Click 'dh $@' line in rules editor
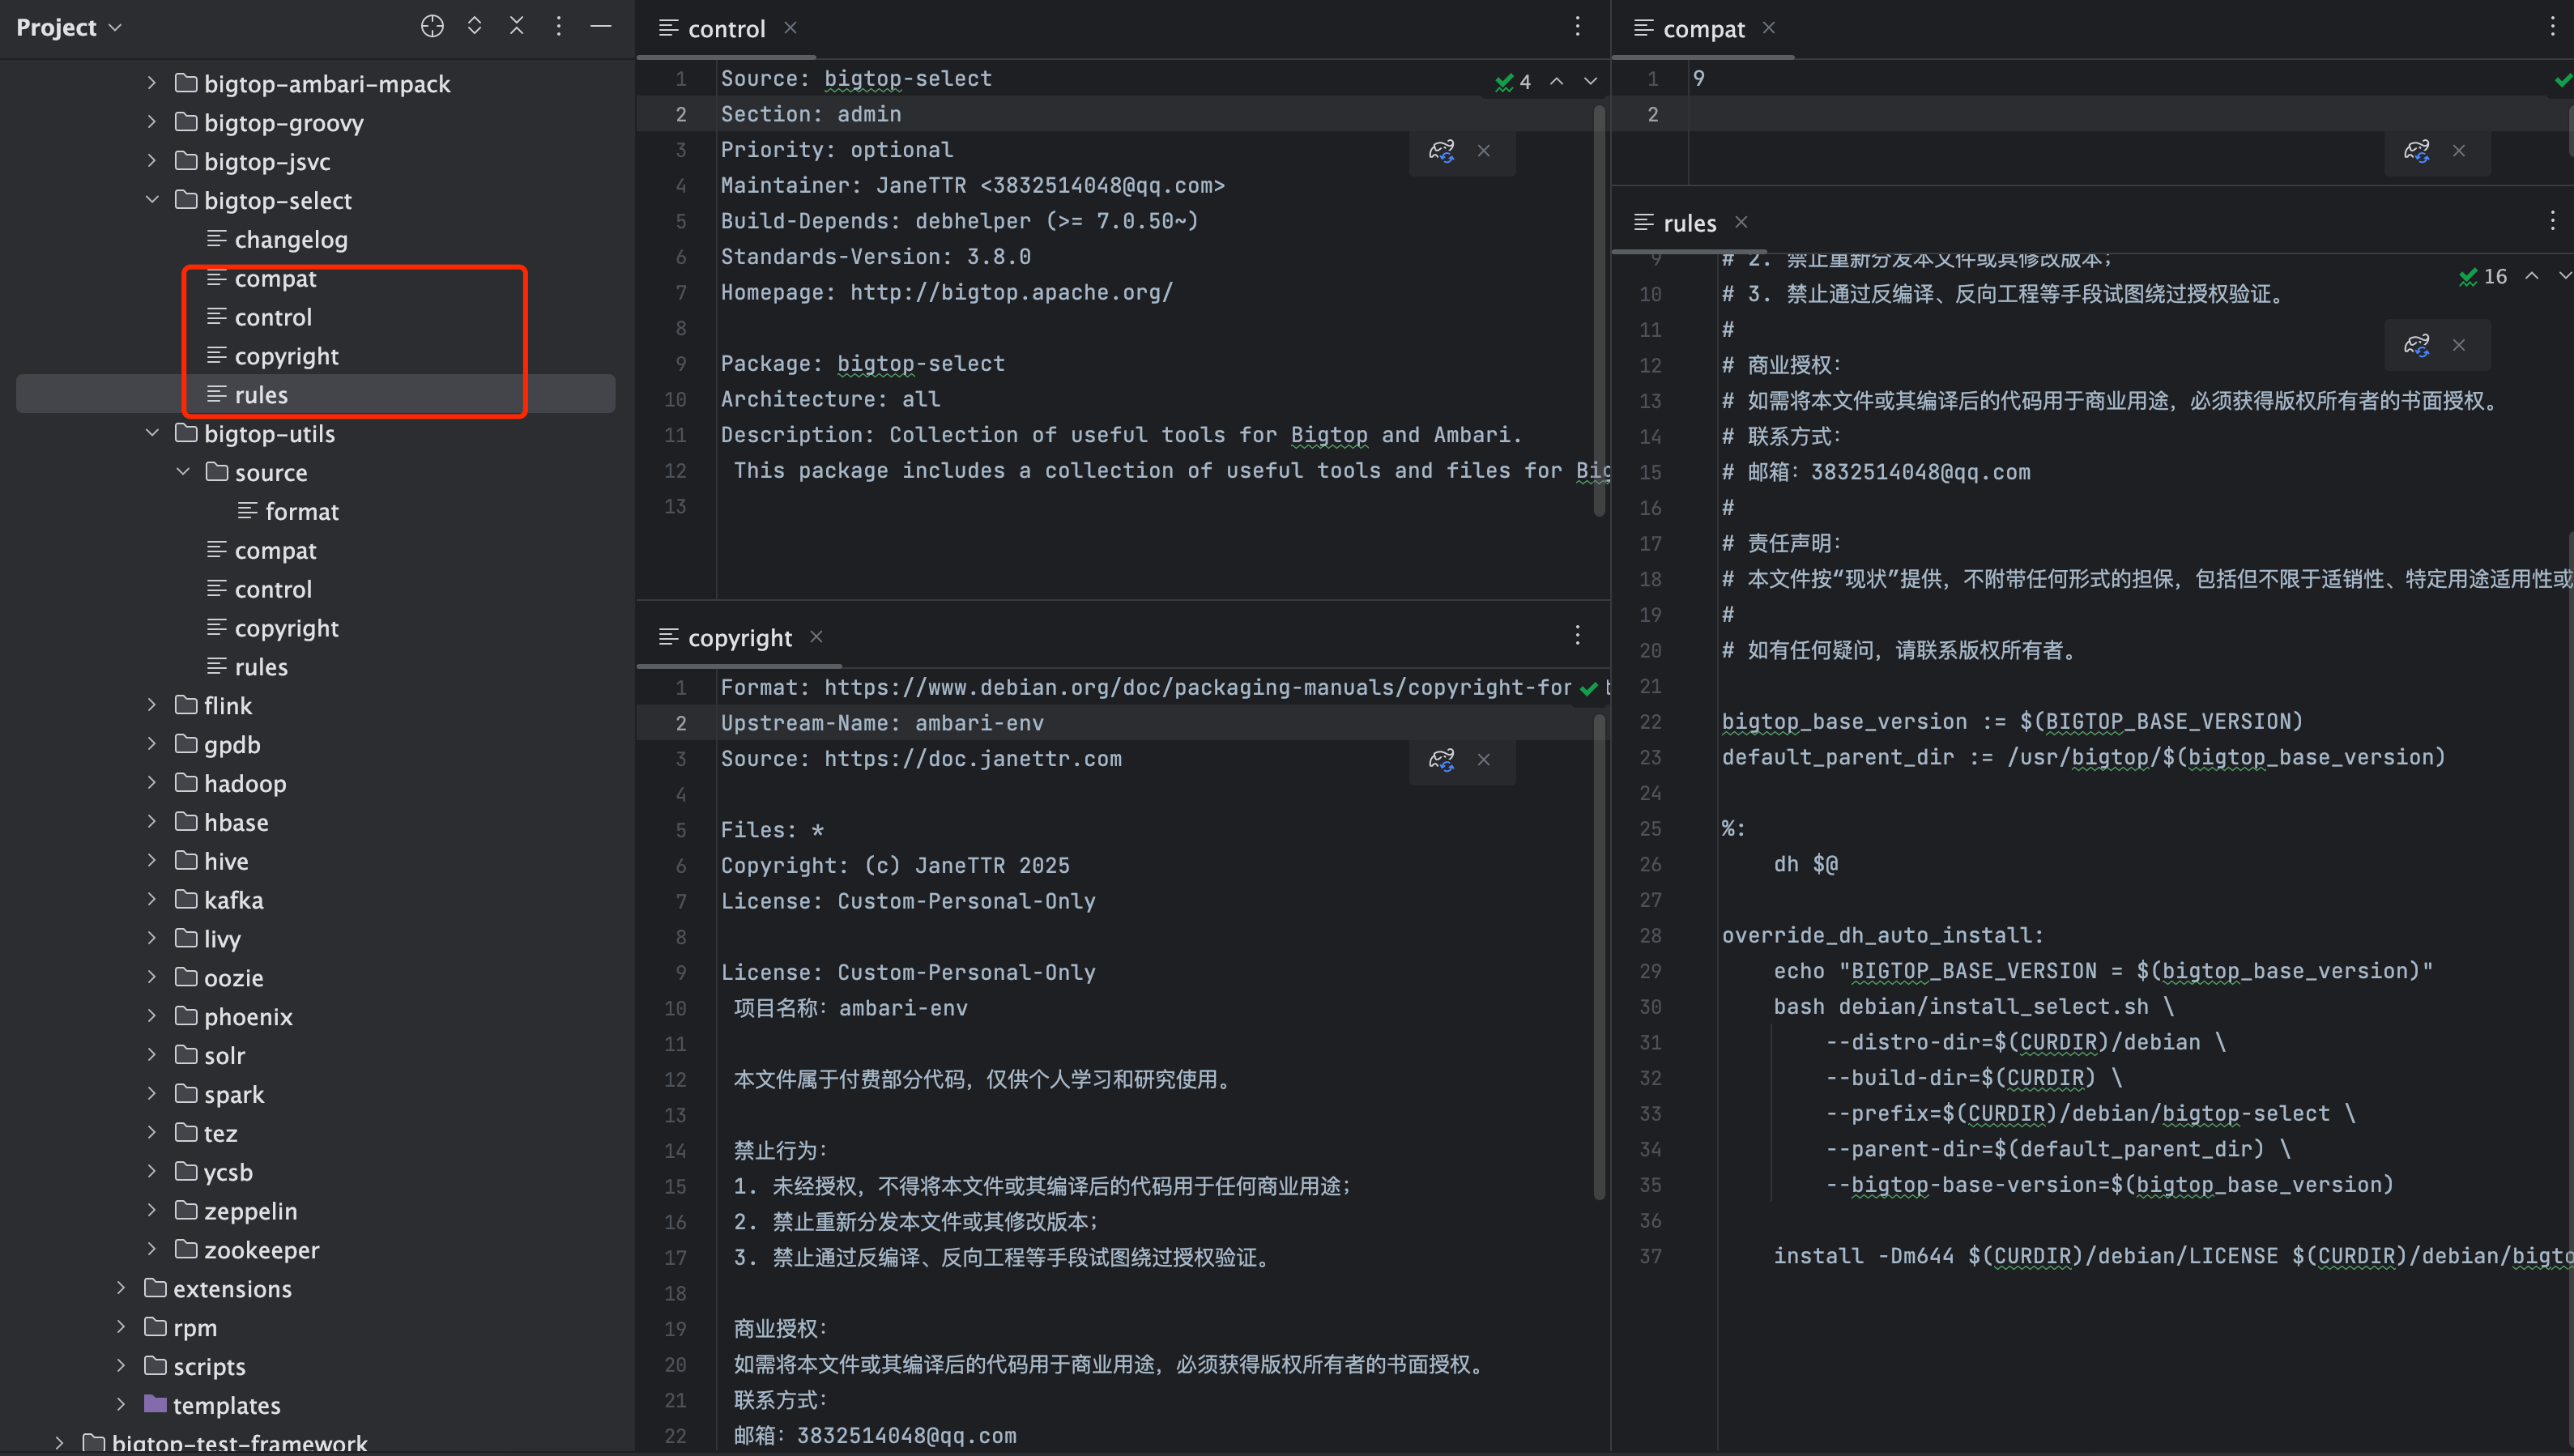This screenshot has width=2574, height=1456. [x=1806, y=864]
